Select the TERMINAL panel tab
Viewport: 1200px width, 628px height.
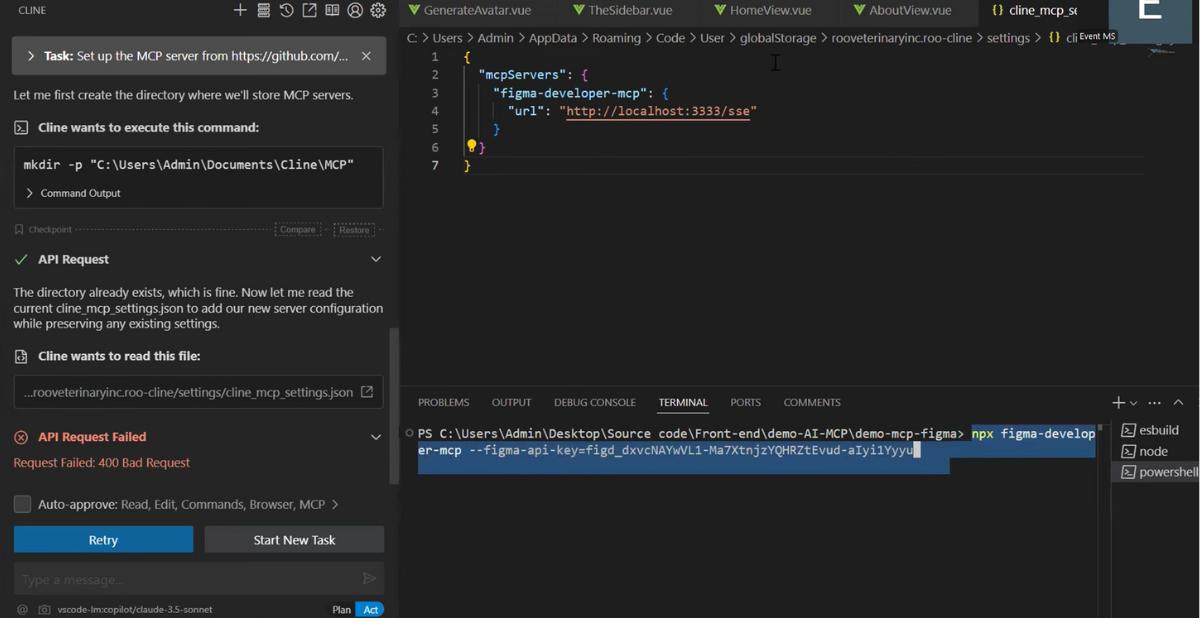tap(683, 402)
